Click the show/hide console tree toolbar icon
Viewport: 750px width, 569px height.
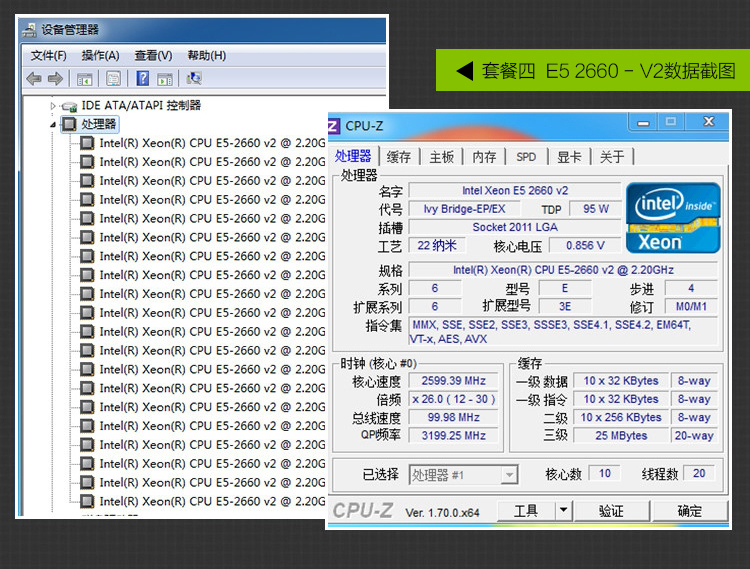click(x=85, y=78)
